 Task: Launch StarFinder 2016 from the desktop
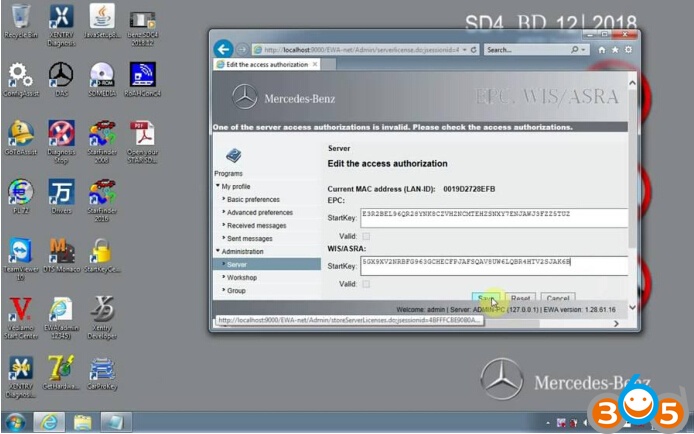click(102, 200)
